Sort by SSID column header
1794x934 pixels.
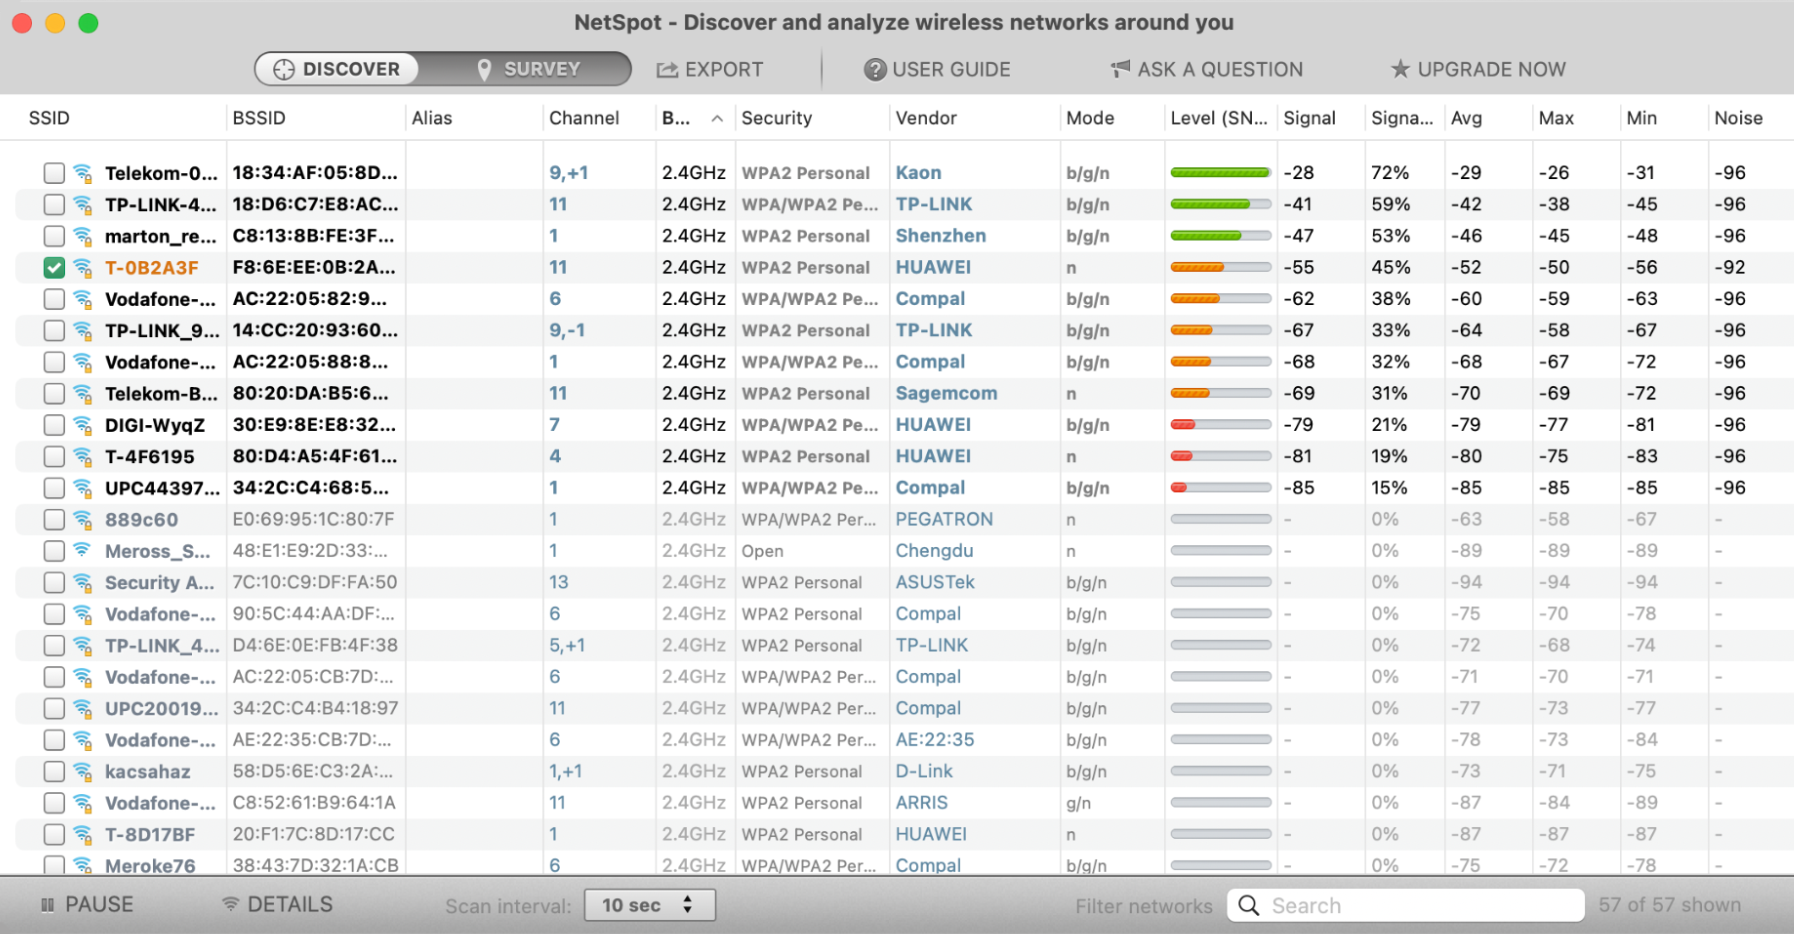pyautogui.click(x=50, y=118)
